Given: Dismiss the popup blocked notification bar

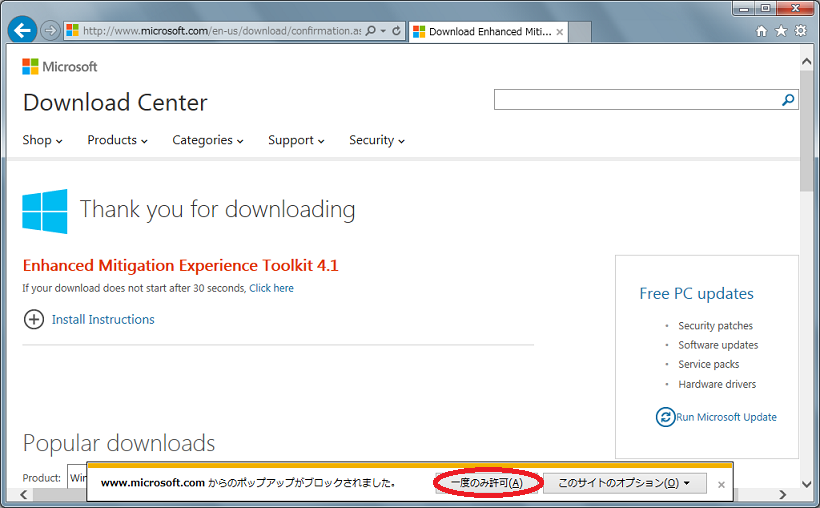Looking at the screenshot, I should pyautogui.click(x=721, y=484).
